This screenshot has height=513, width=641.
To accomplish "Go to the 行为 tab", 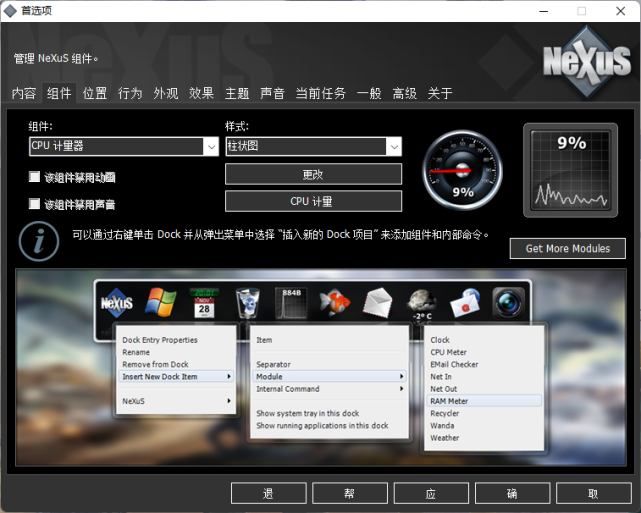I will pyautogui.click(x=130, y=93).
